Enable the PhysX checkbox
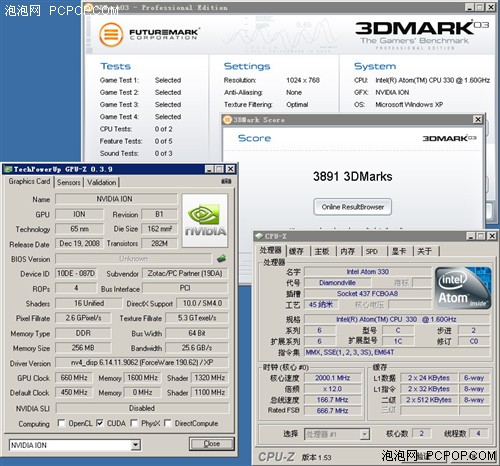500x466 pixels. [x=134, y=423]
